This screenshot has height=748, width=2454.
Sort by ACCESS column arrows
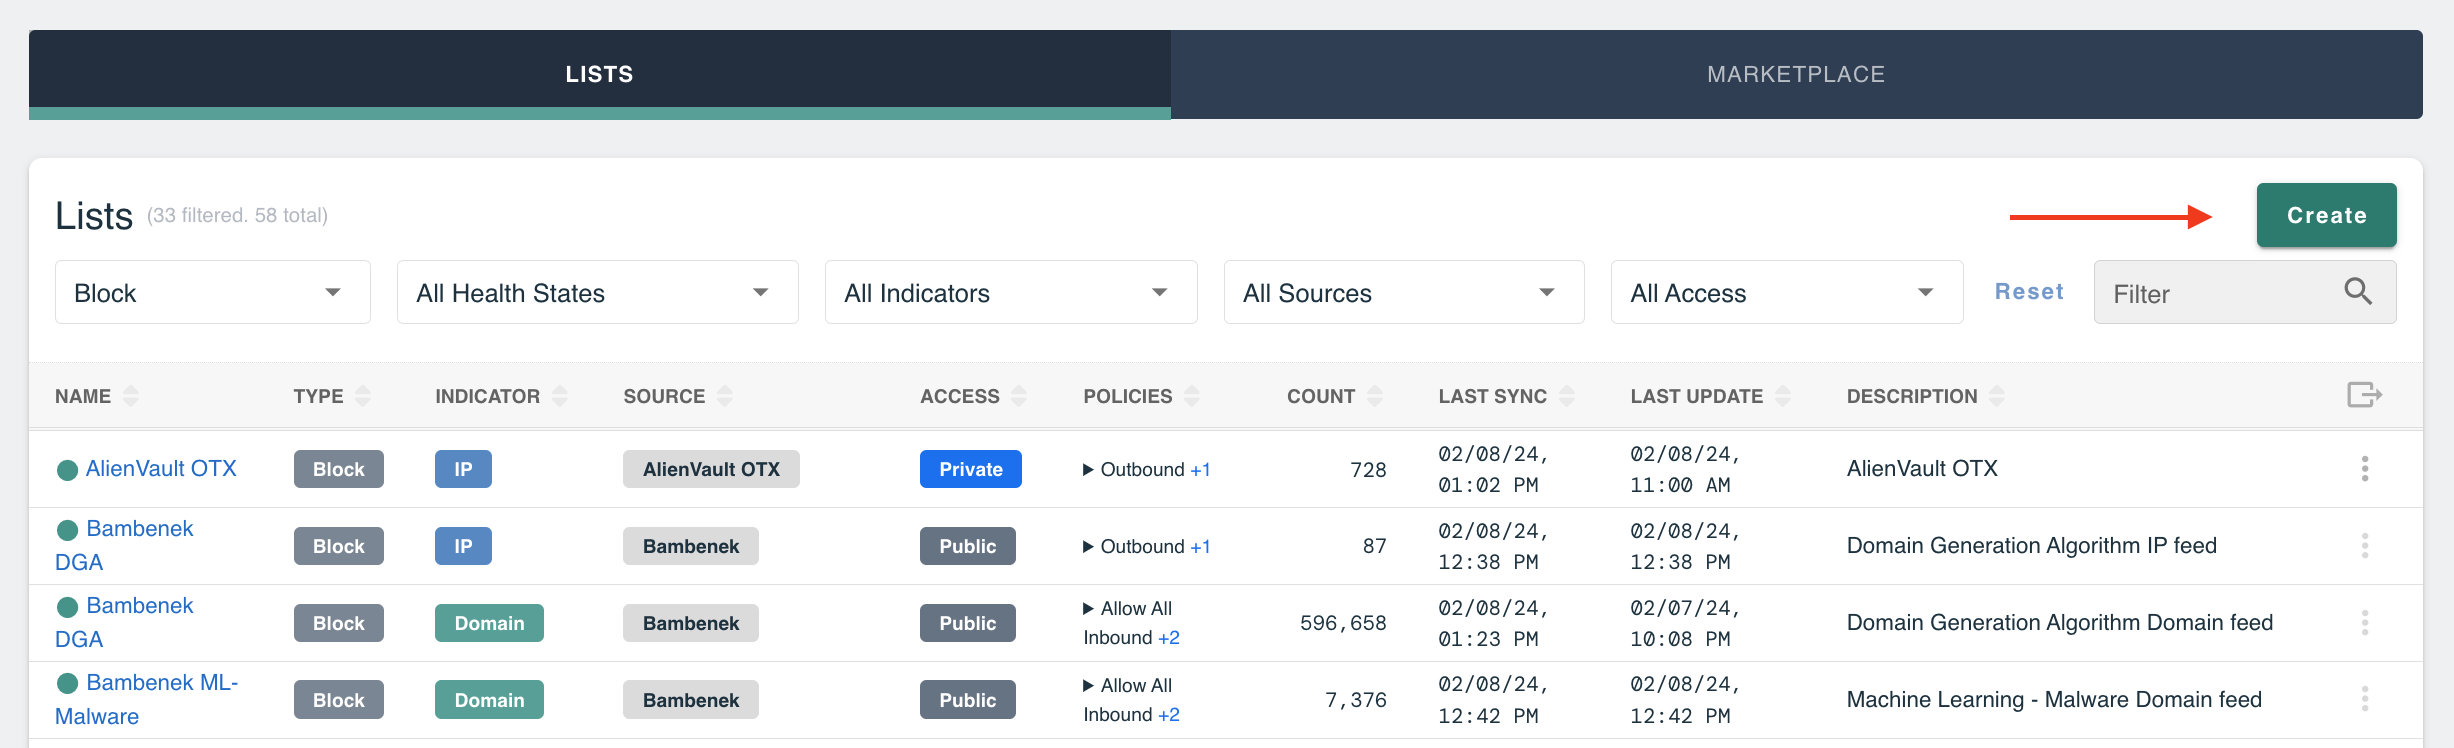(1018, 396)
